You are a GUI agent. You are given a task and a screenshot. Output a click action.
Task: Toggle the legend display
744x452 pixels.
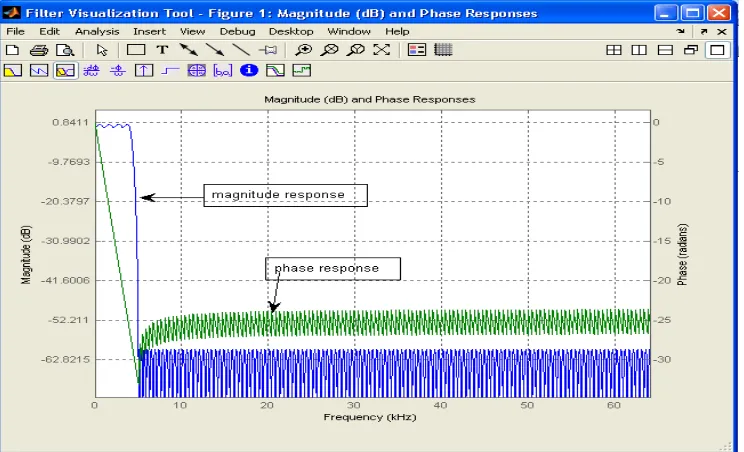pyautogui.click(x=417, y=50)
